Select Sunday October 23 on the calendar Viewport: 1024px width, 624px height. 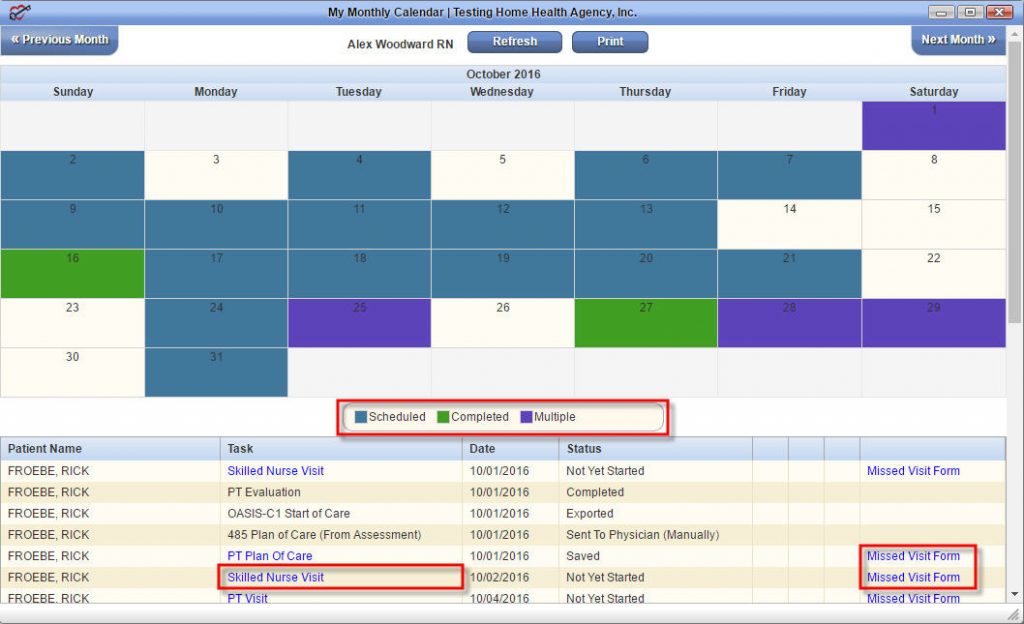coord(72,323)
